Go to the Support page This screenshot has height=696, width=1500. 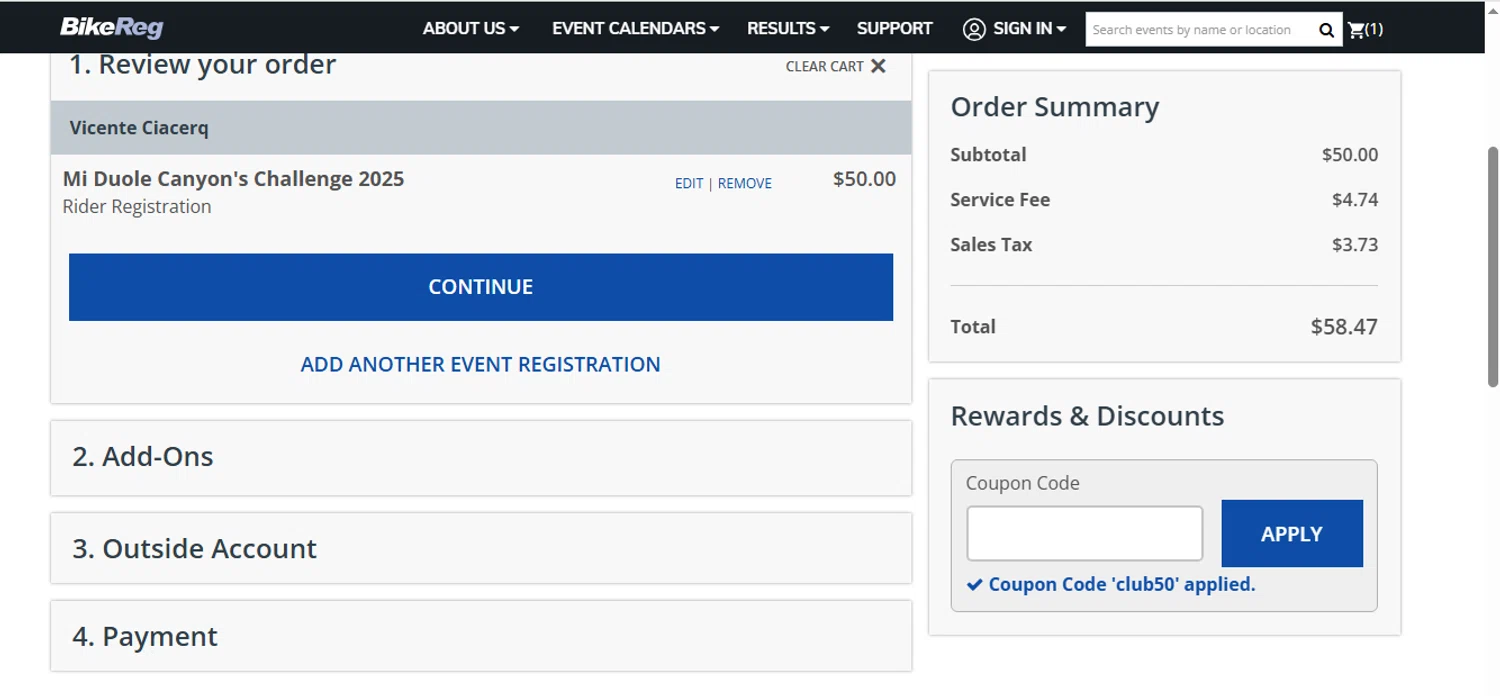tap(894, 28)
